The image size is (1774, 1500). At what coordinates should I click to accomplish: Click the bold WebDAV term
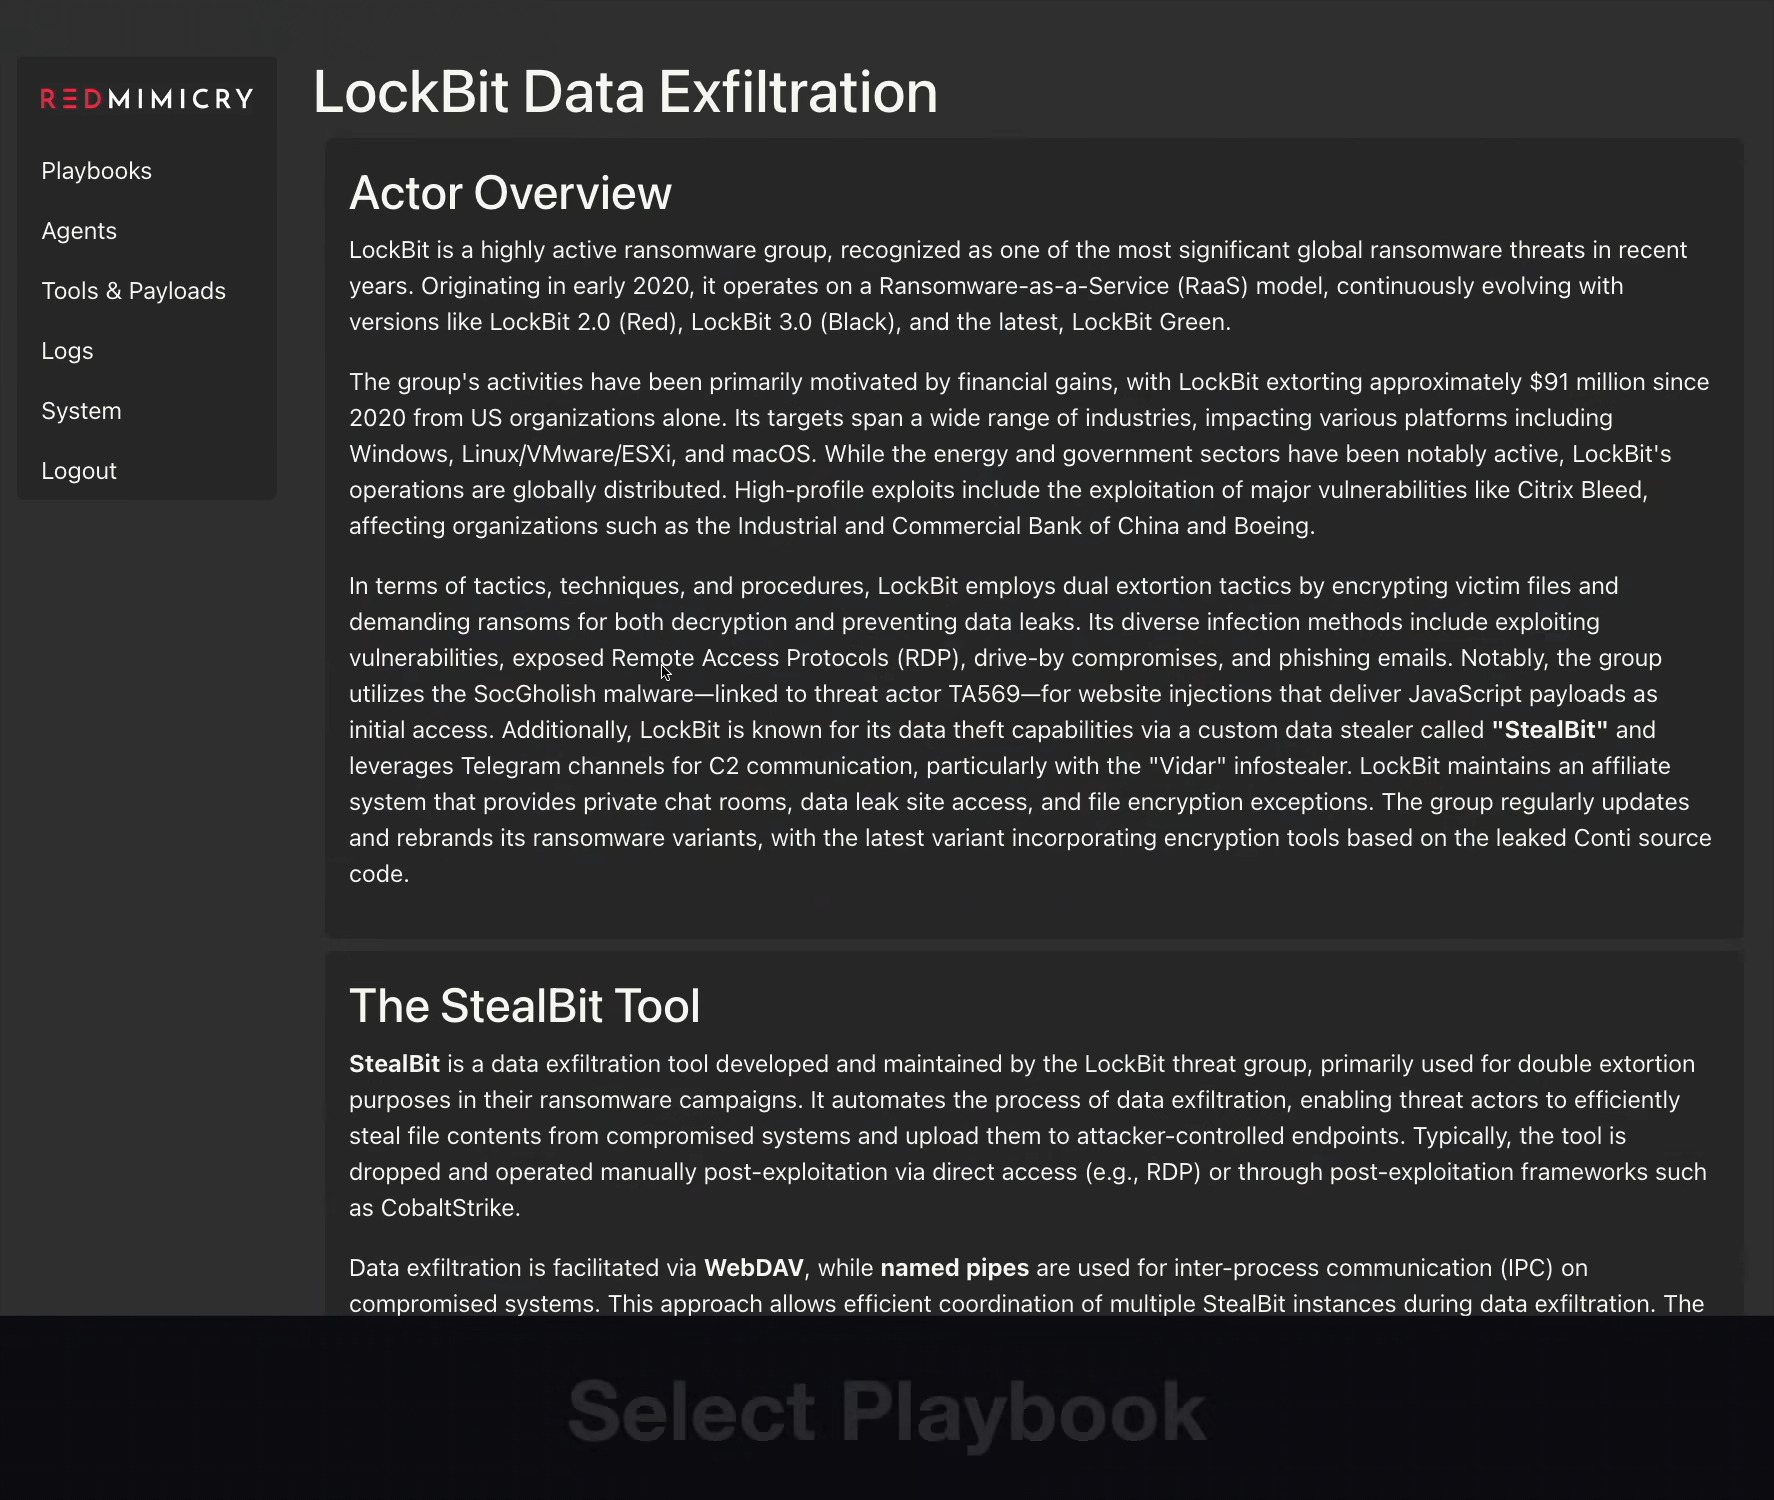point(753,1268)
